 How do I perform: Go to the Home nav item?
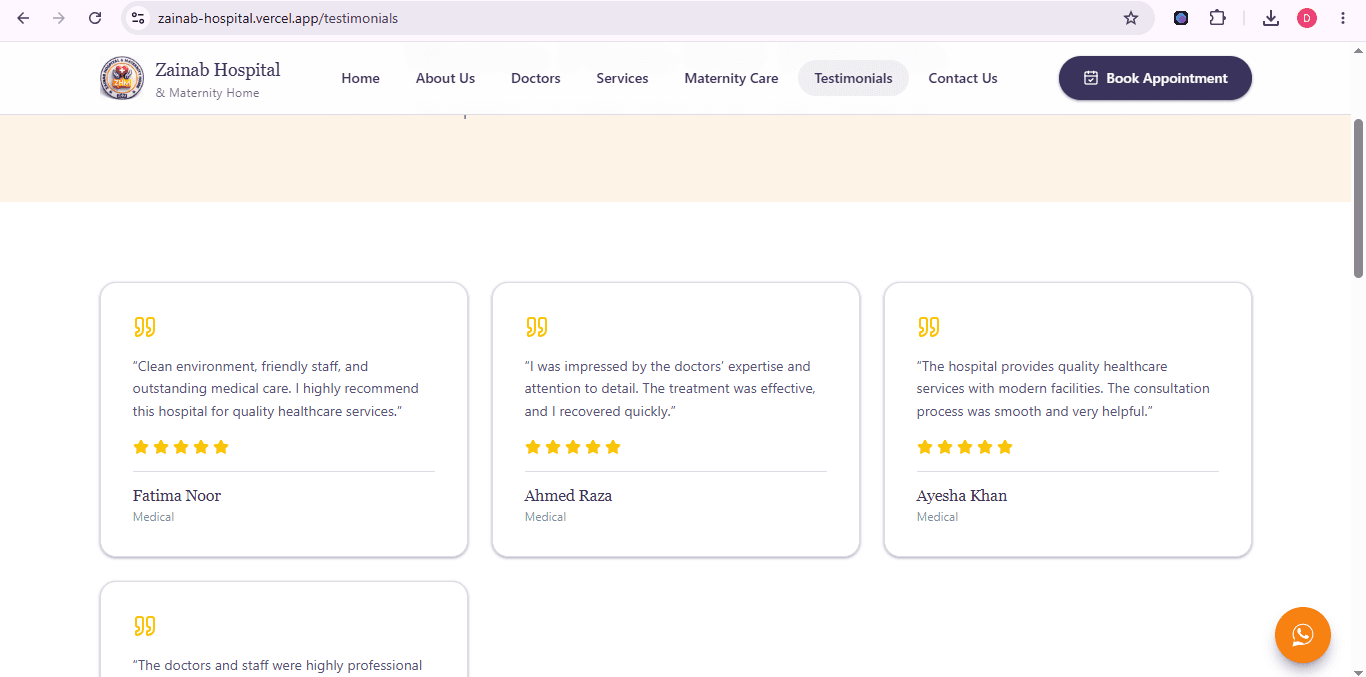[x=360, y=78]
